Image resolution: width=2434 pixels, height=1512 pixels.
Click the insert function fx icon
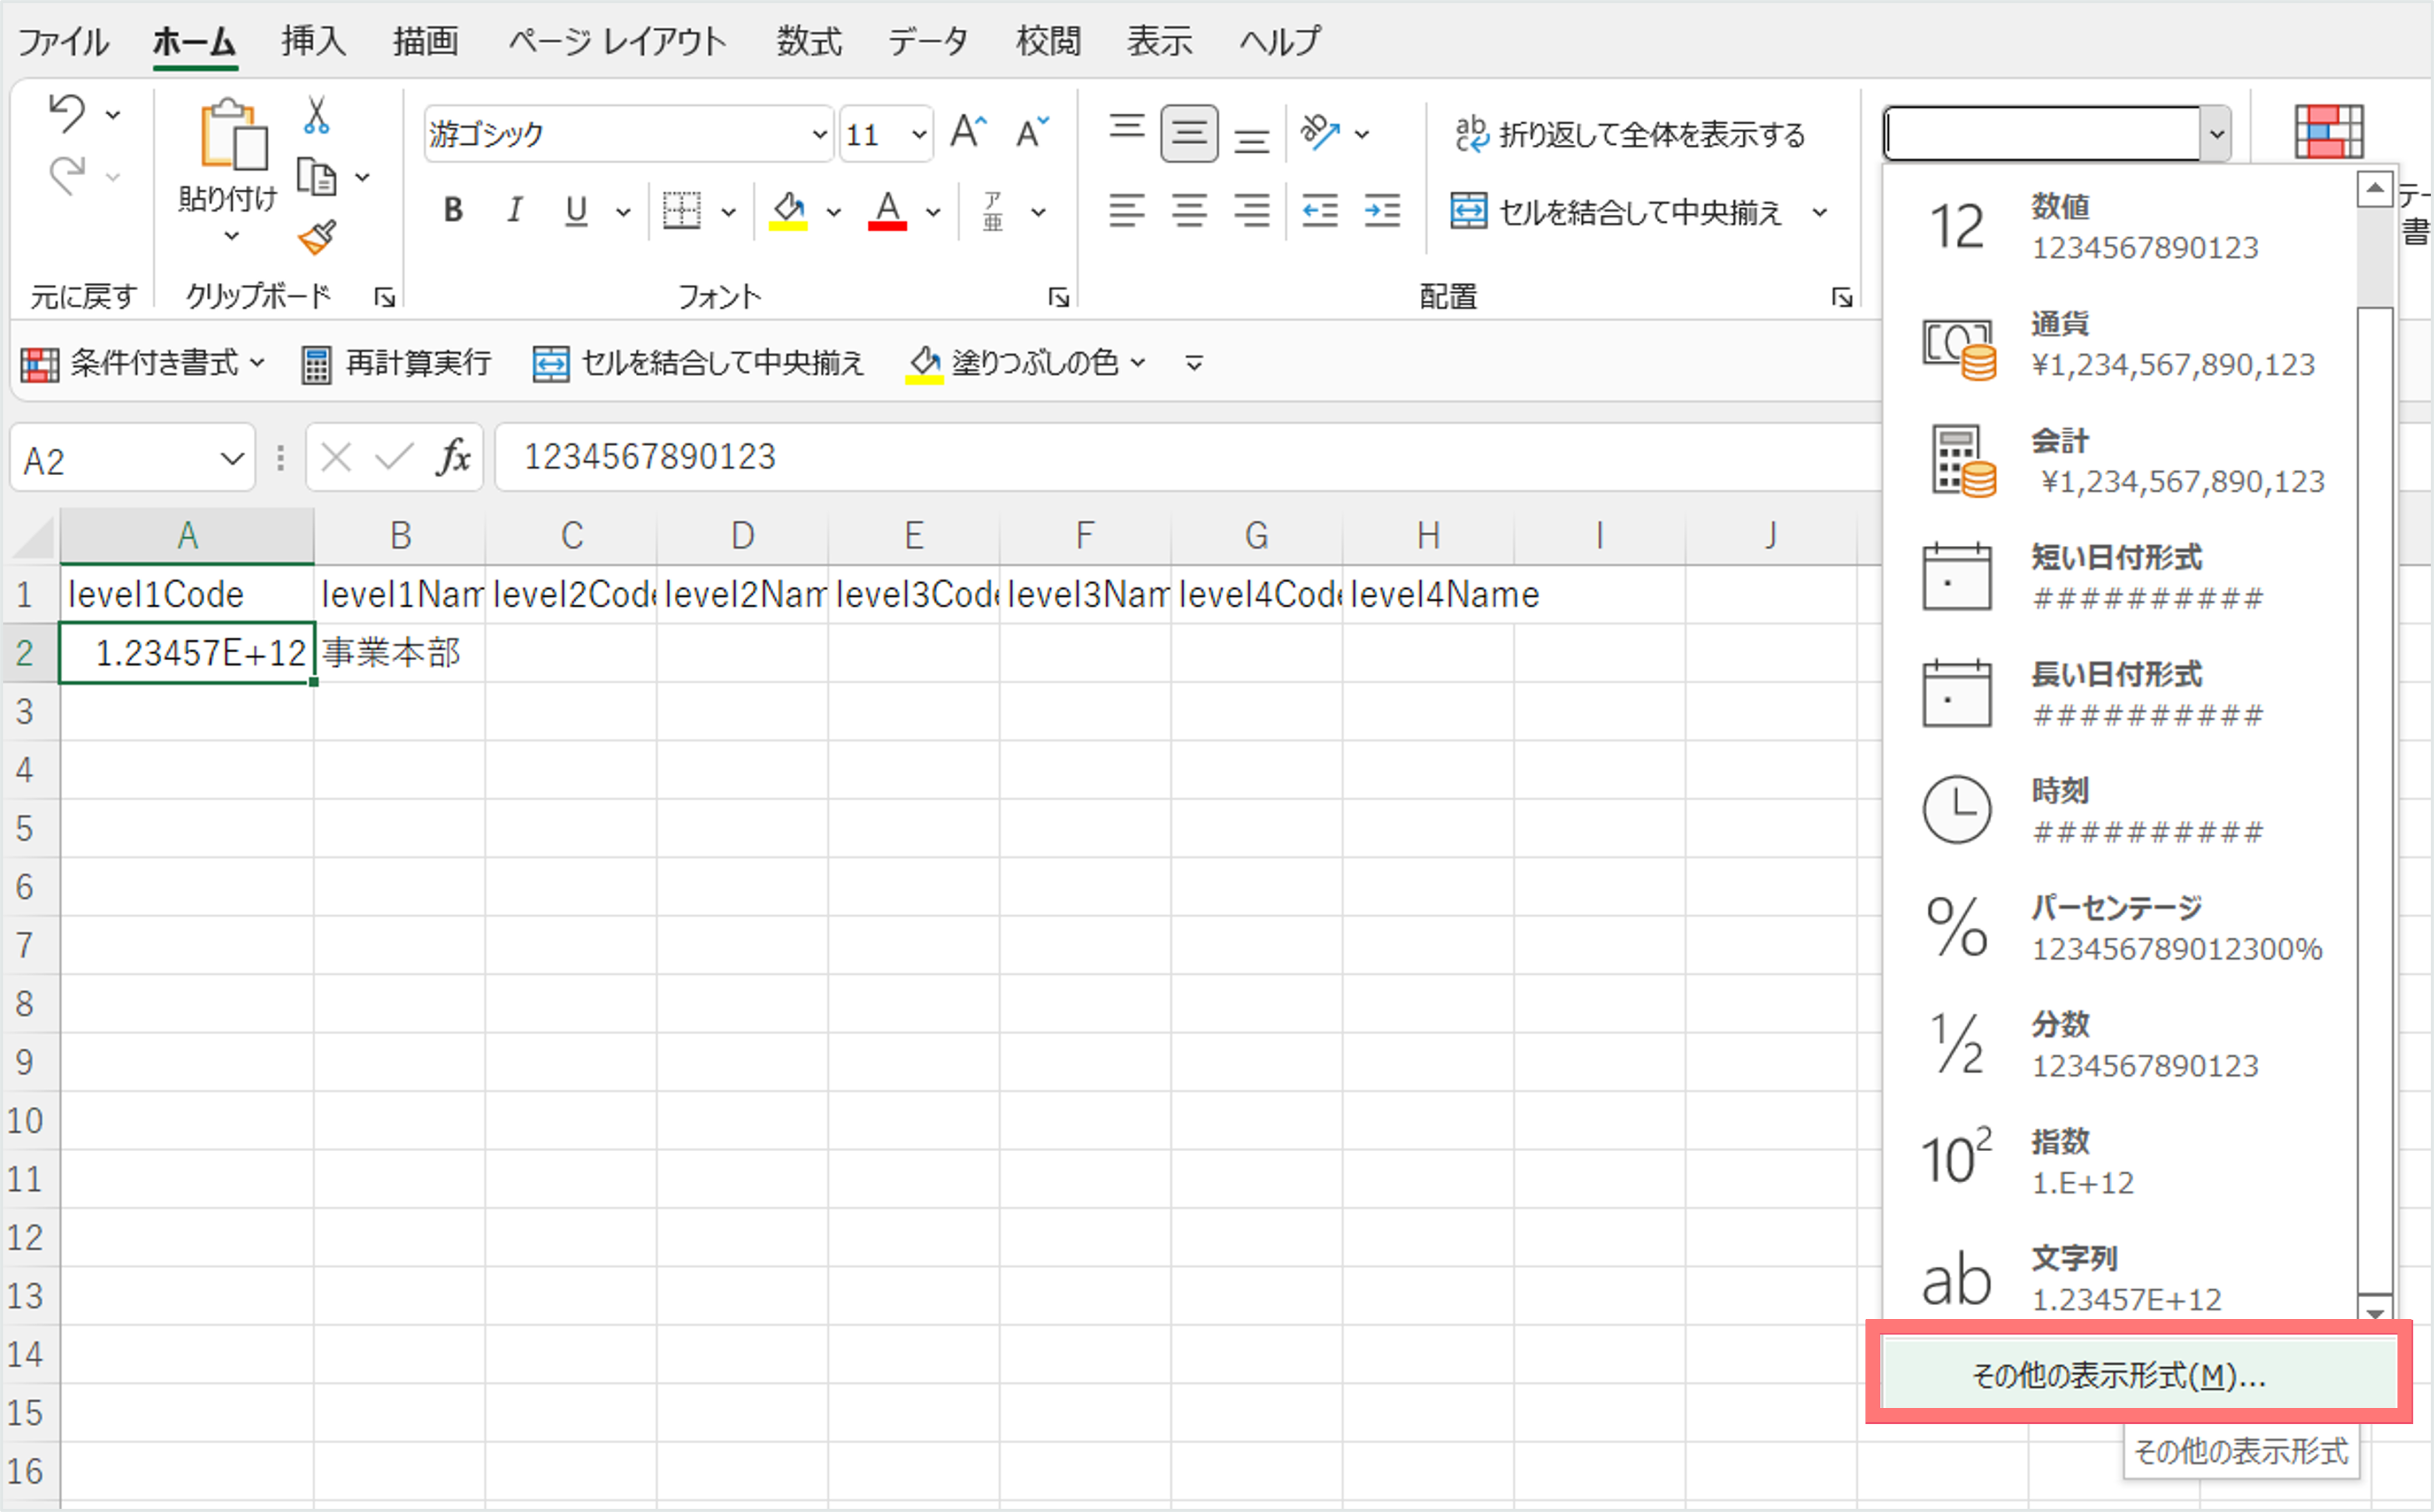coord(454,457)
